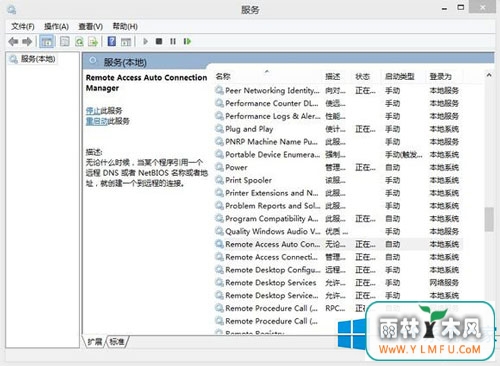Select the Peer Networking Identity service row
Viewport: 500px width, 366px height.
338,90
